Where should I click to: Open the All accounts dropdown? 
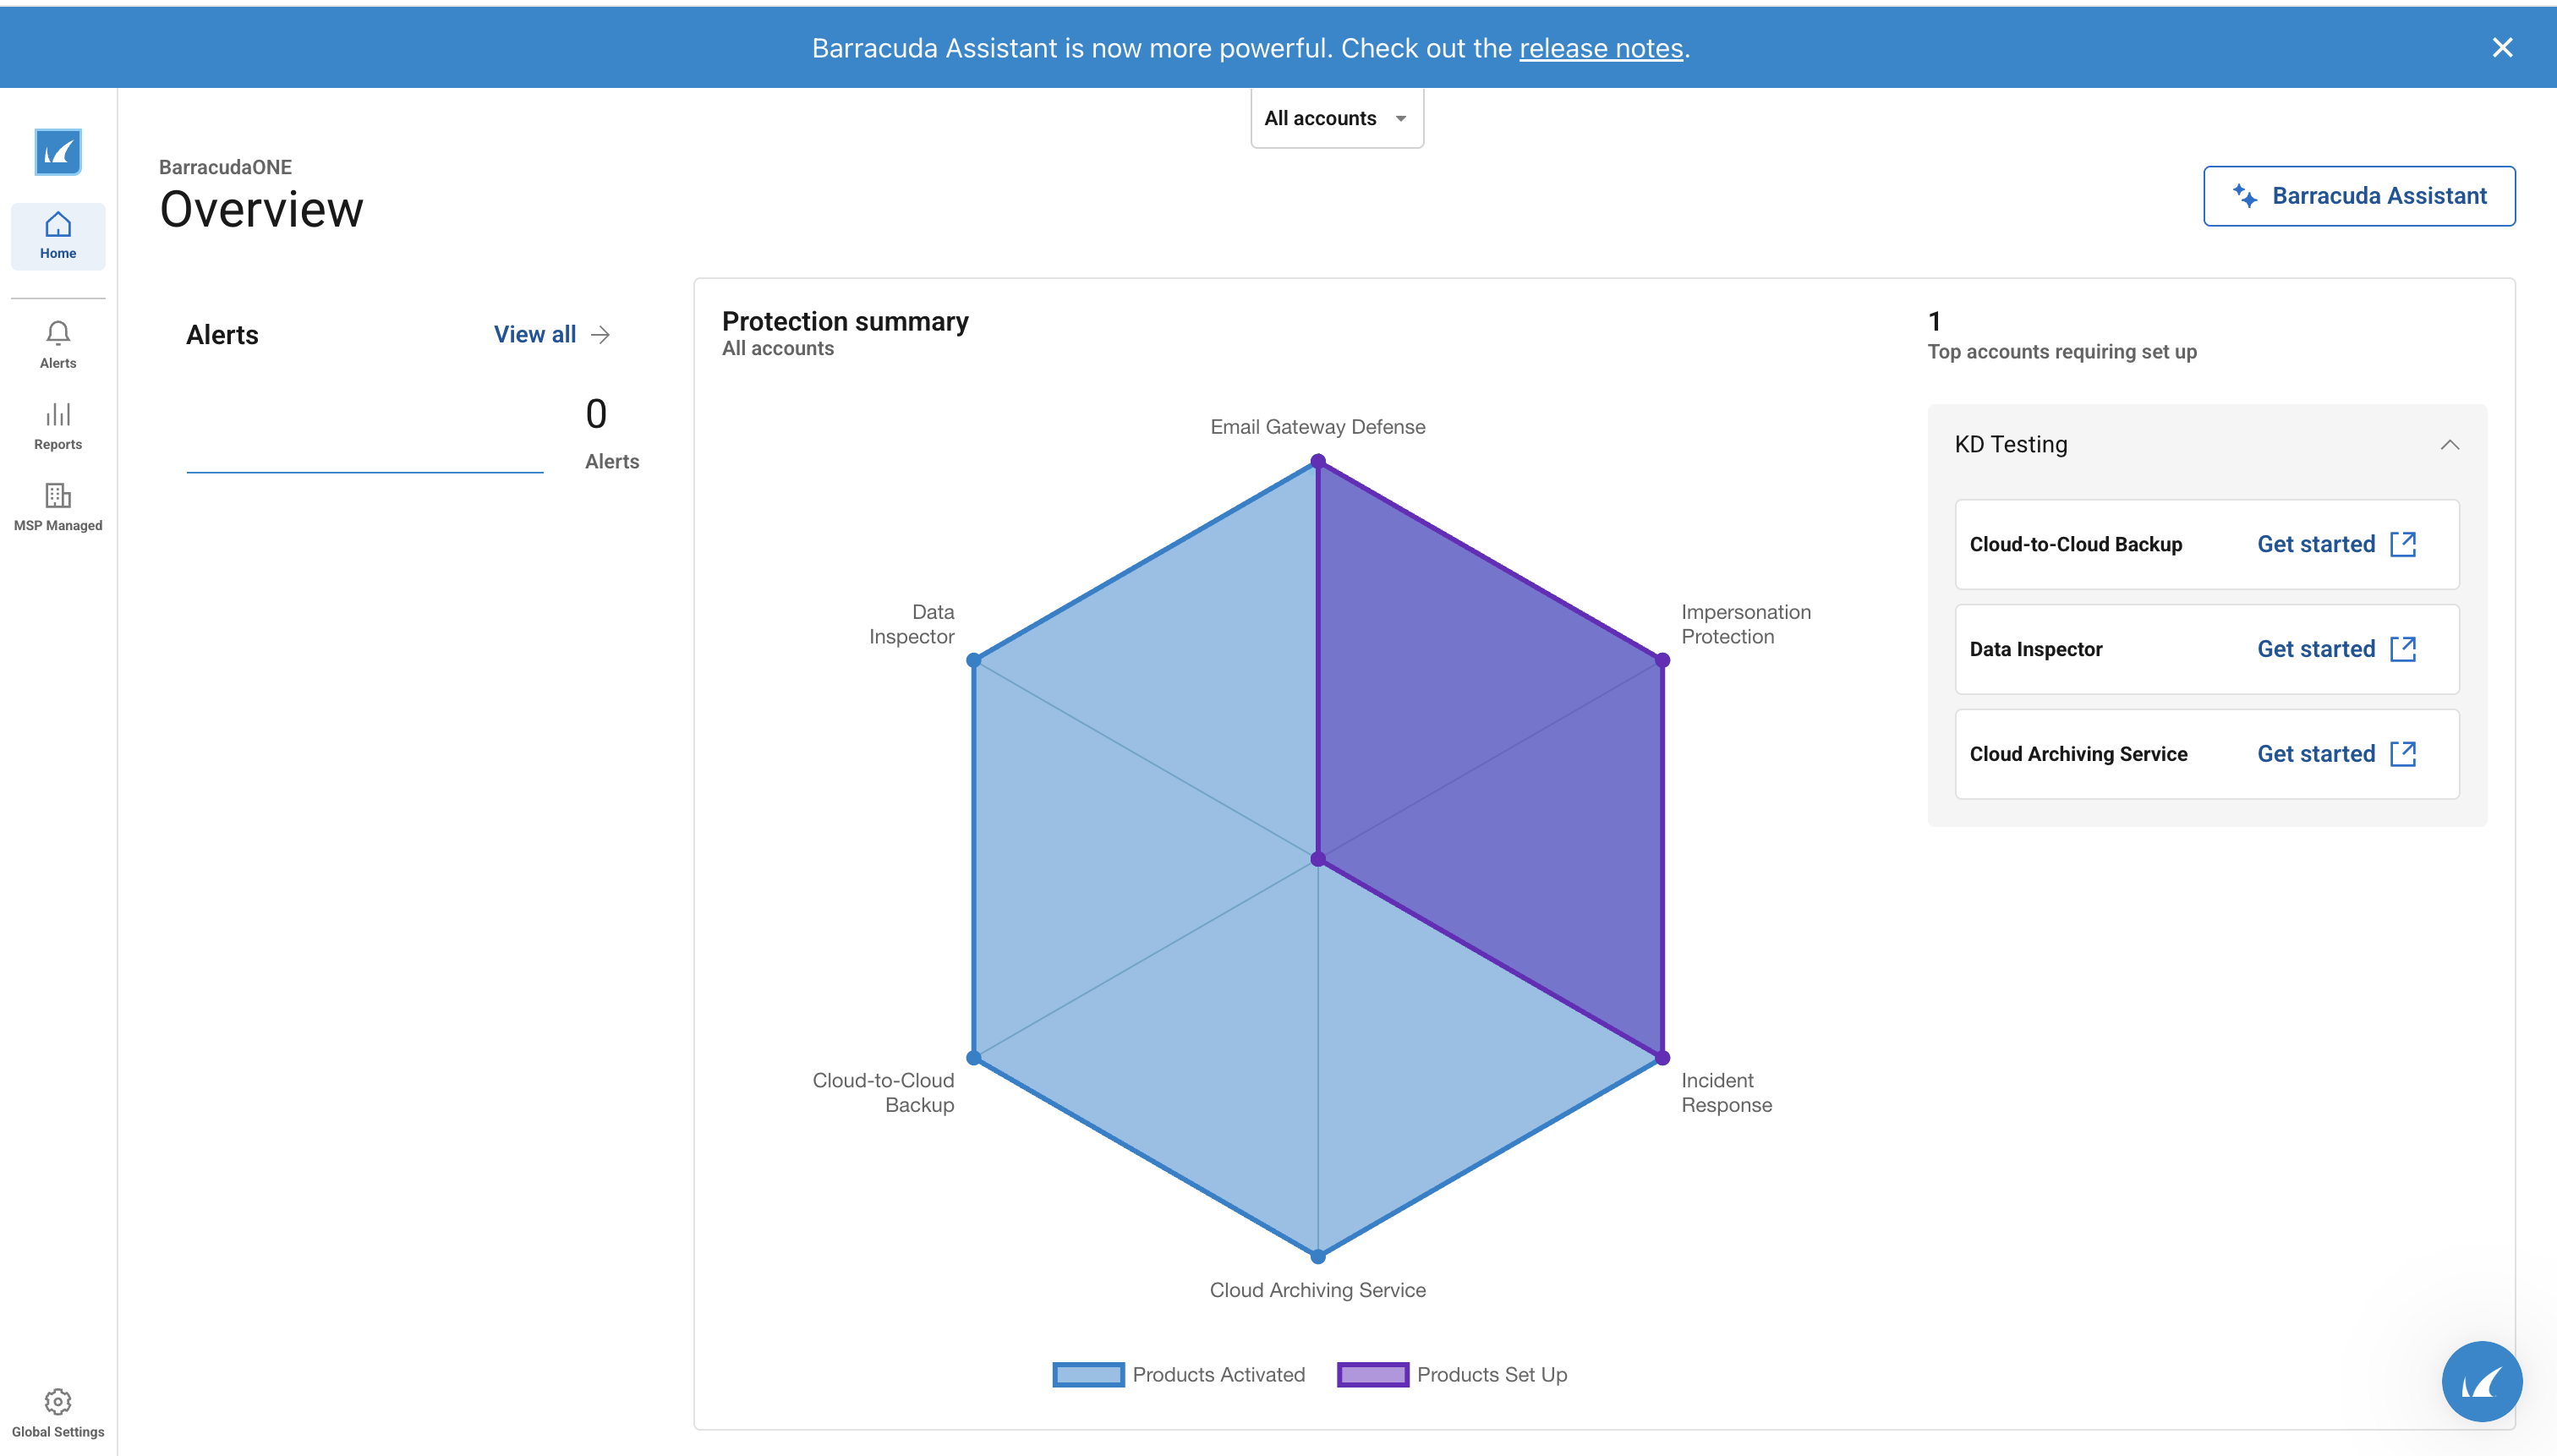pos(1336,118)
